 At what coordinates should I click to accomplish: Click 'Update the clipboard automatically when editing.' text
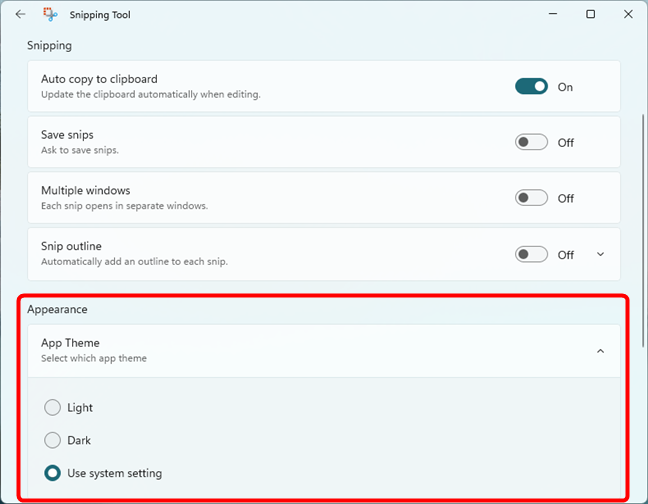pos(151,94)
